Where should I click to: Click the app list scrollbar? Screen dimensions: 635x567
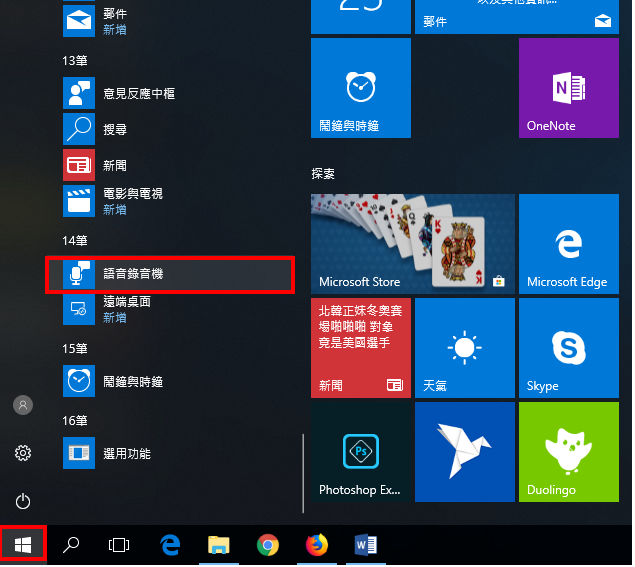click(303, 474)
